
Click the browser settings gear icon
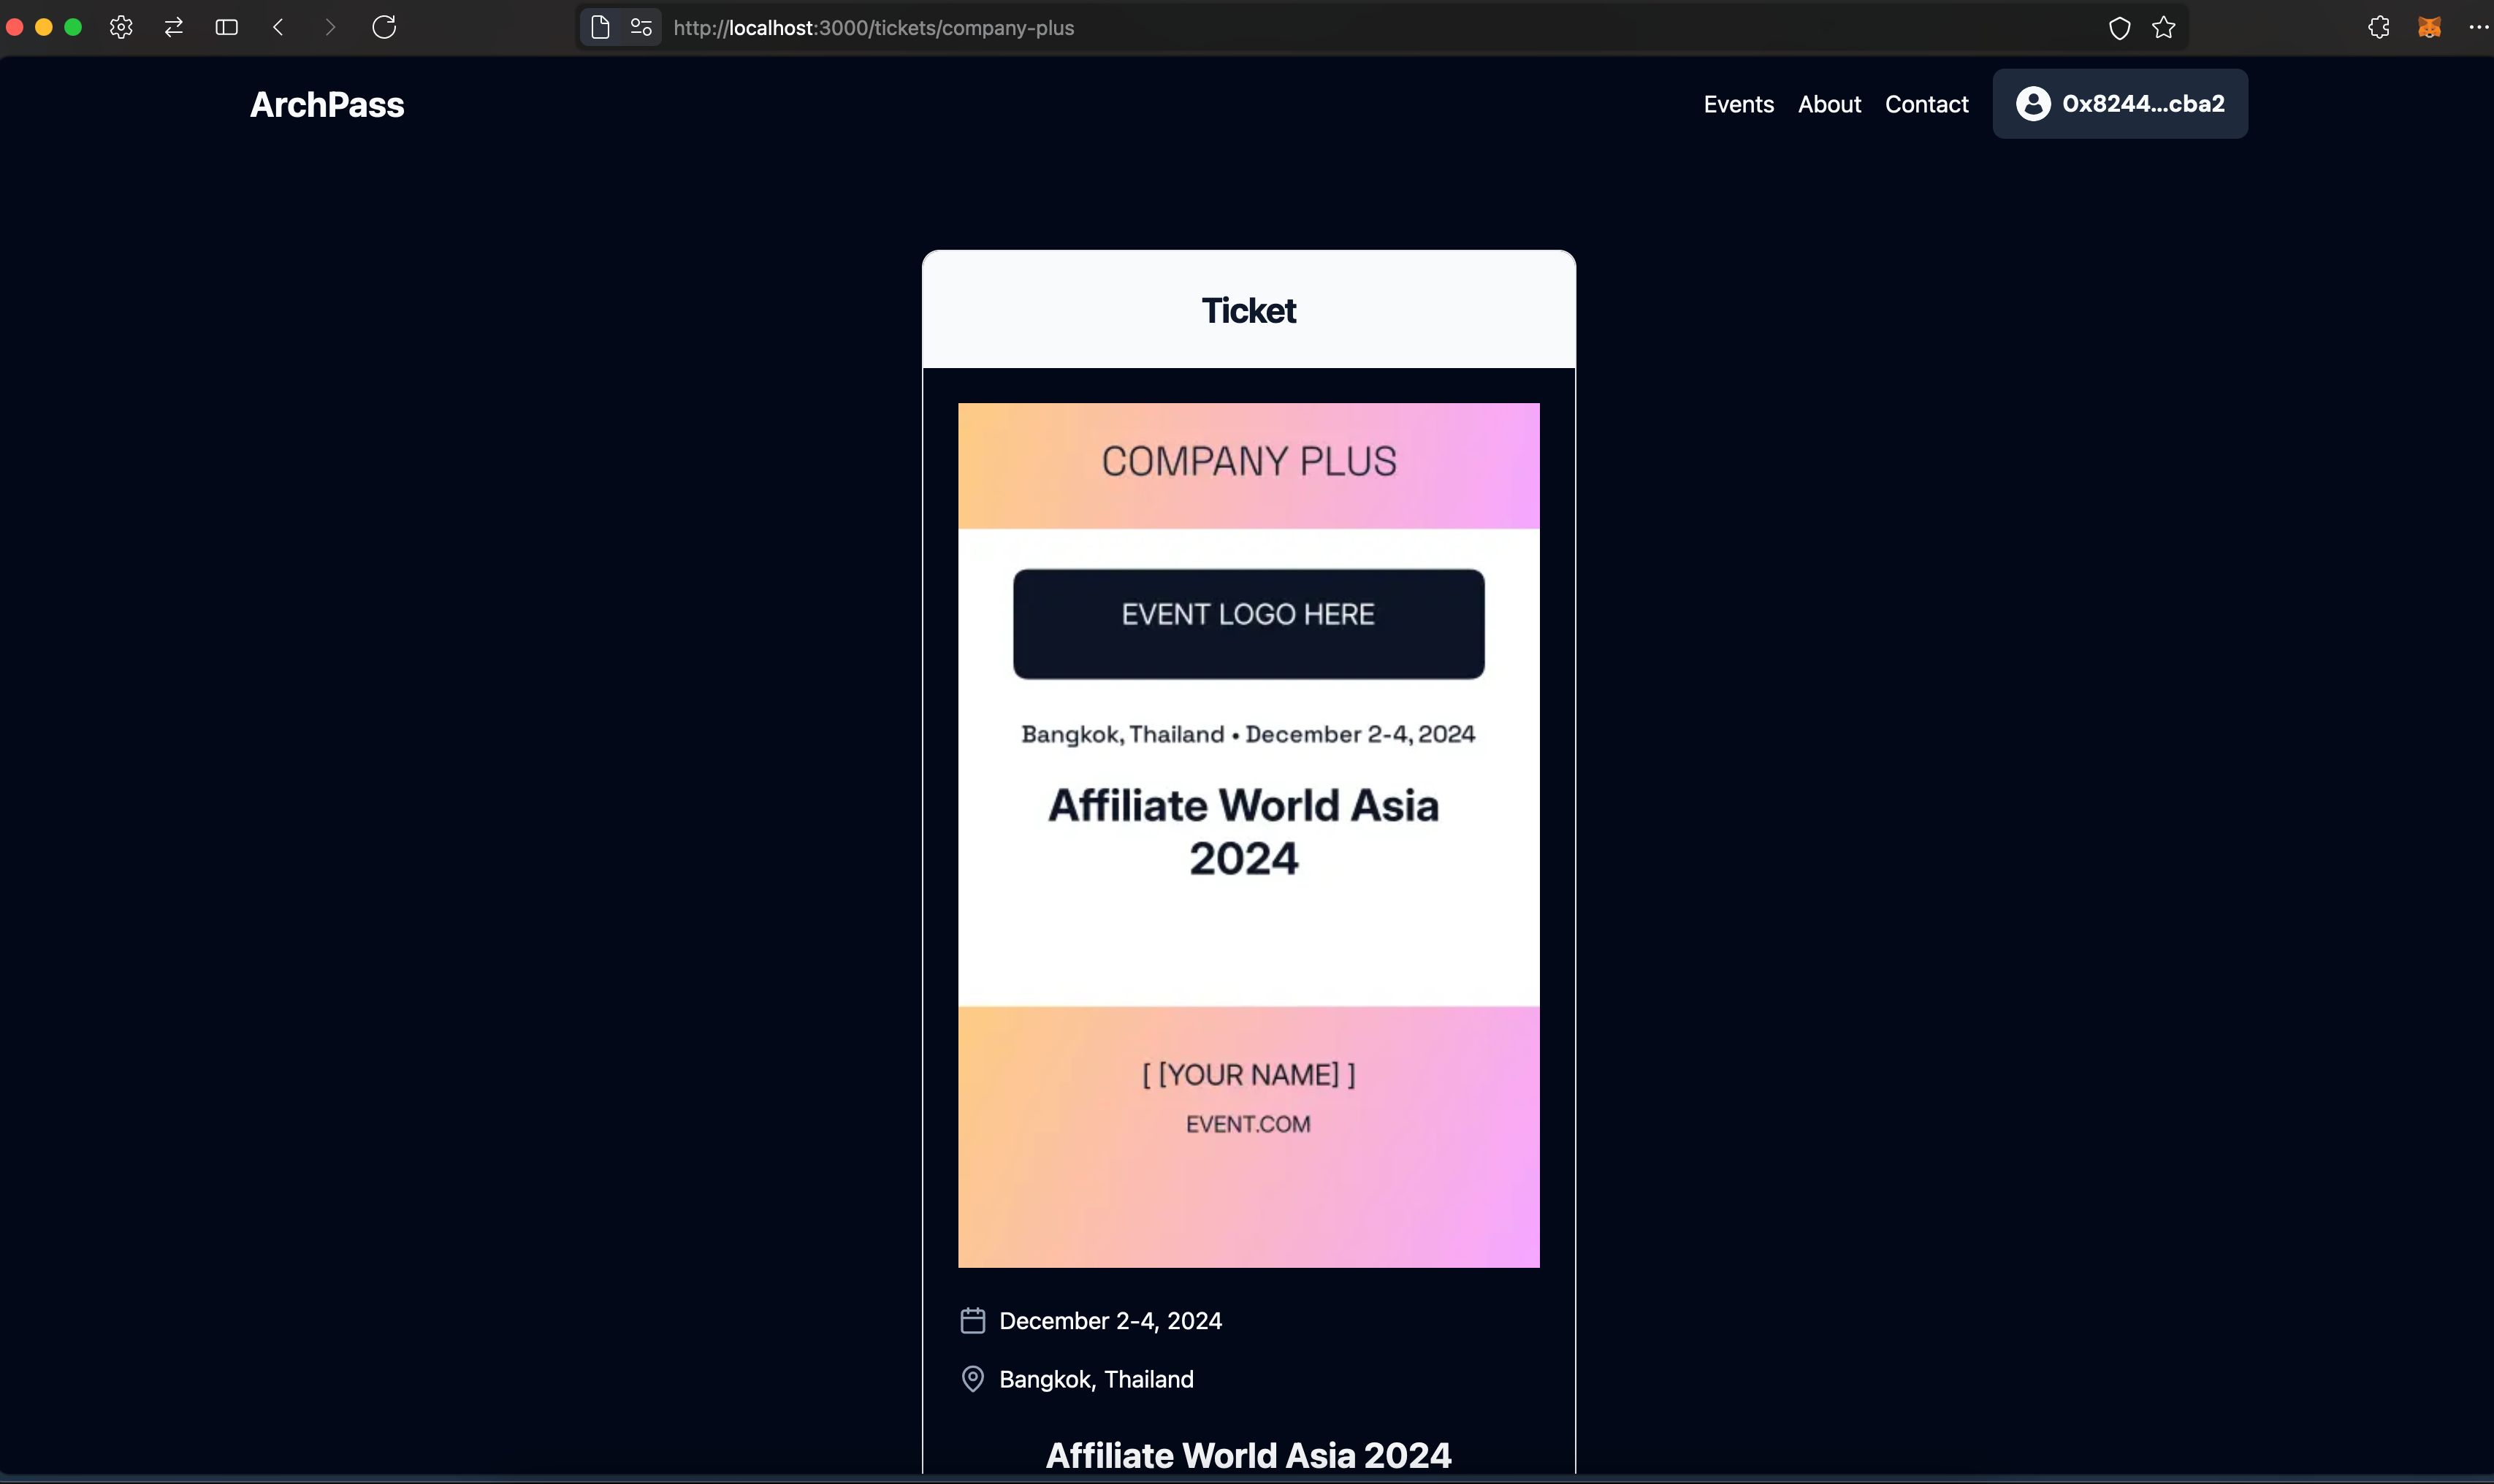pyautogui.click(x=121, y=27)
